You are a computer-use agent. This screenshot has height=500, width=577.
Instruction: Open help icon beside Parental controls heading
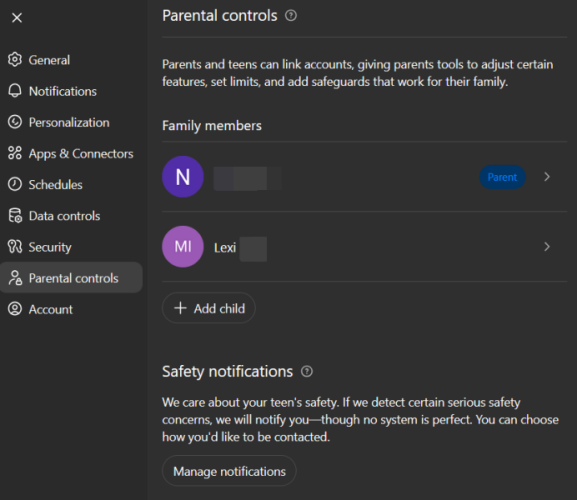291,15
